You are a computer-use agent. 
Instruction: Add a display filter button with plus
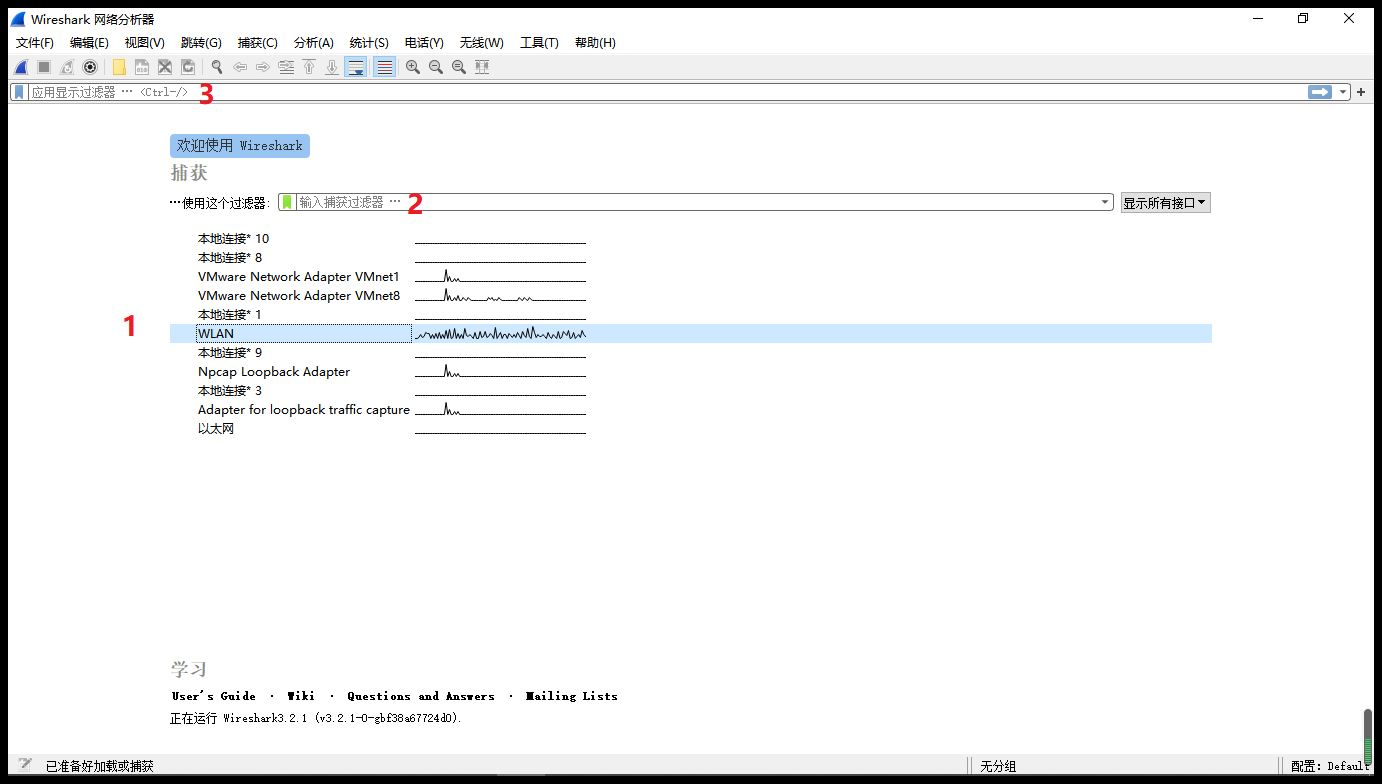click(x=1361, y=92)
